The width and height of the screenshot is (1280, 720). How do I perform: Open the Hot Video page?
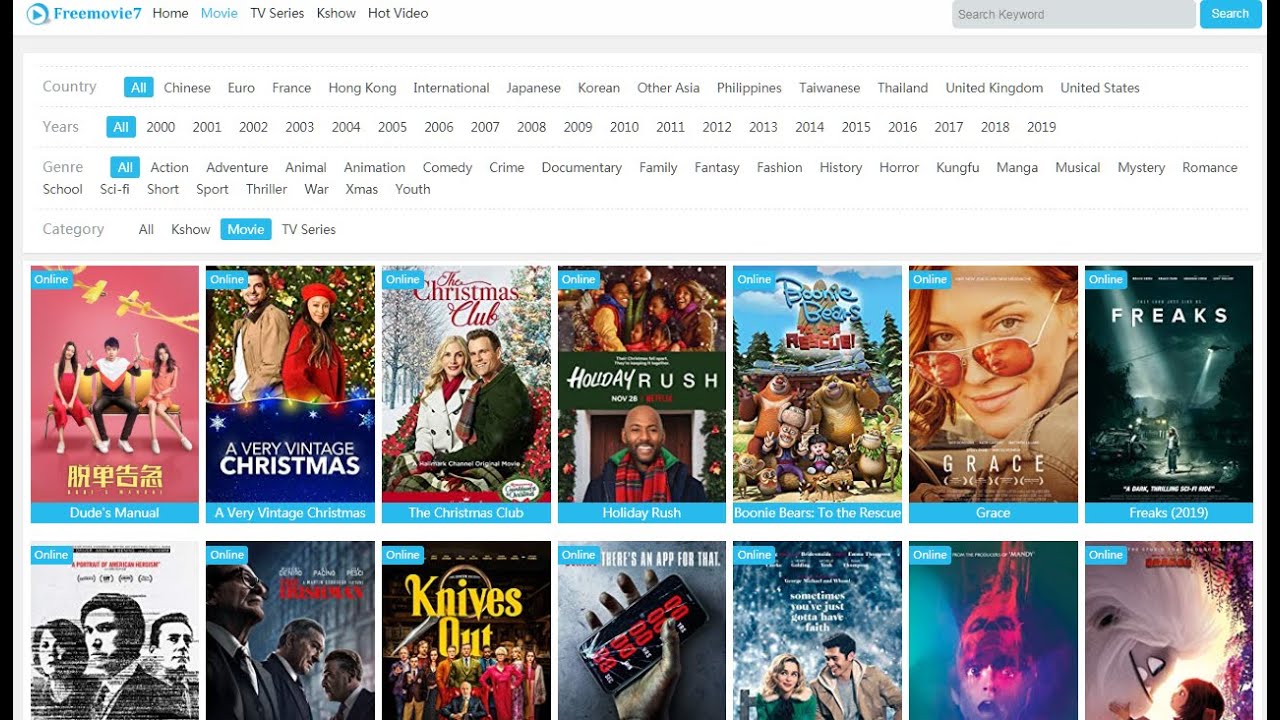(x=398, y=13)
